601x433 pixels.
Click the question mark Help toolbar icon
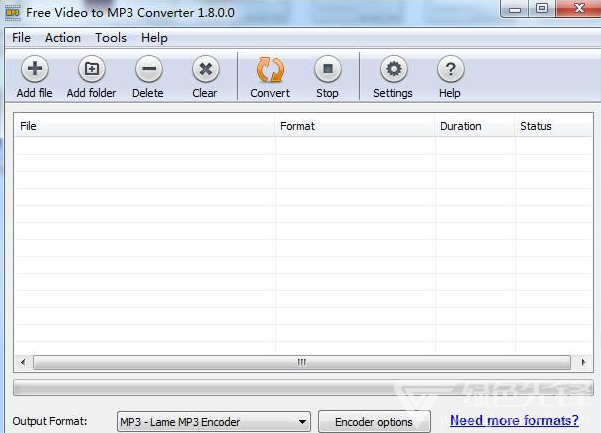tap(450, 69)
